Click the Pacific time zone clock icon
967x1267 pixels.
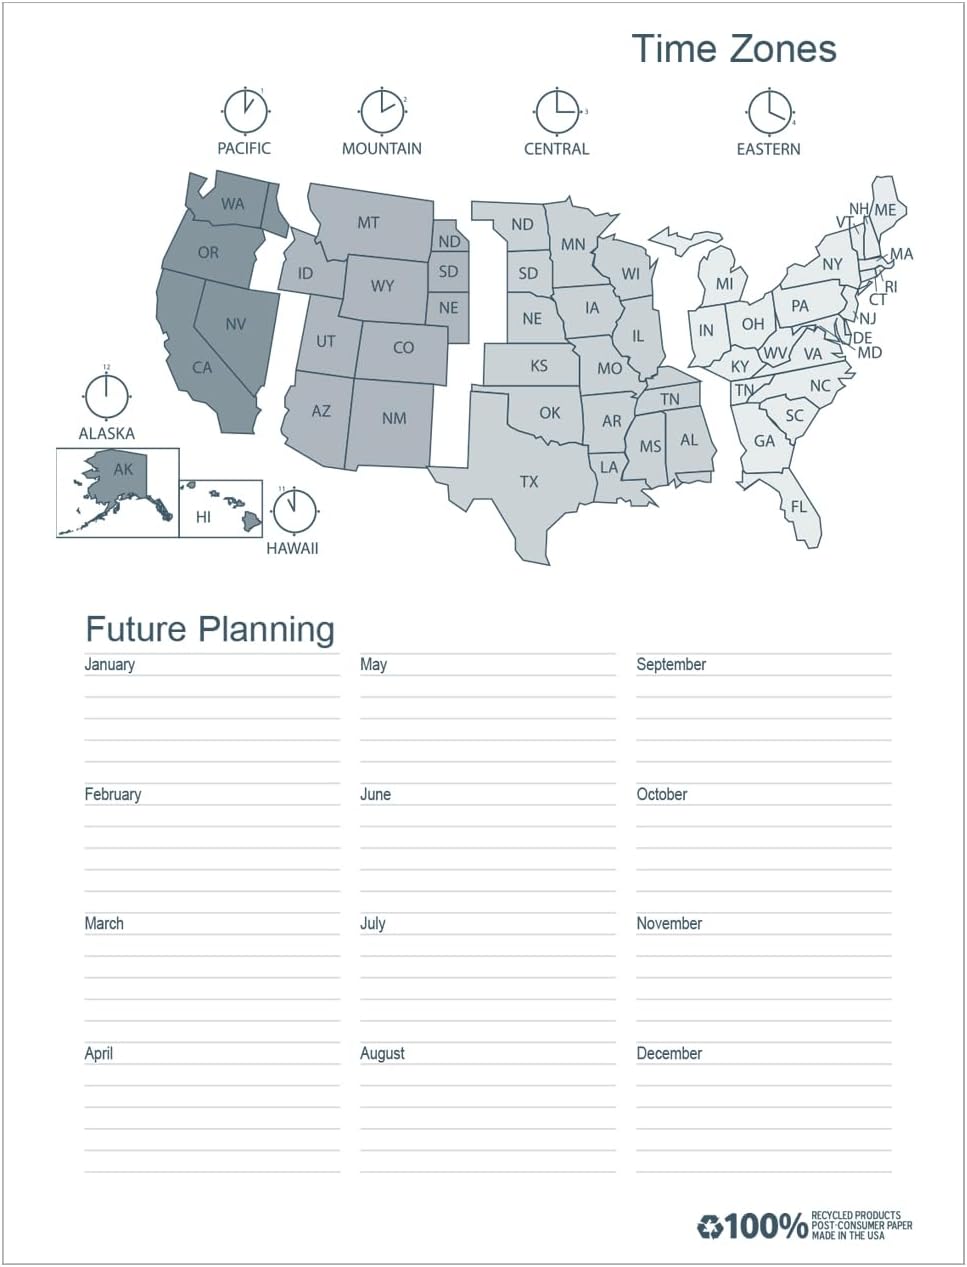pos(245,111)
